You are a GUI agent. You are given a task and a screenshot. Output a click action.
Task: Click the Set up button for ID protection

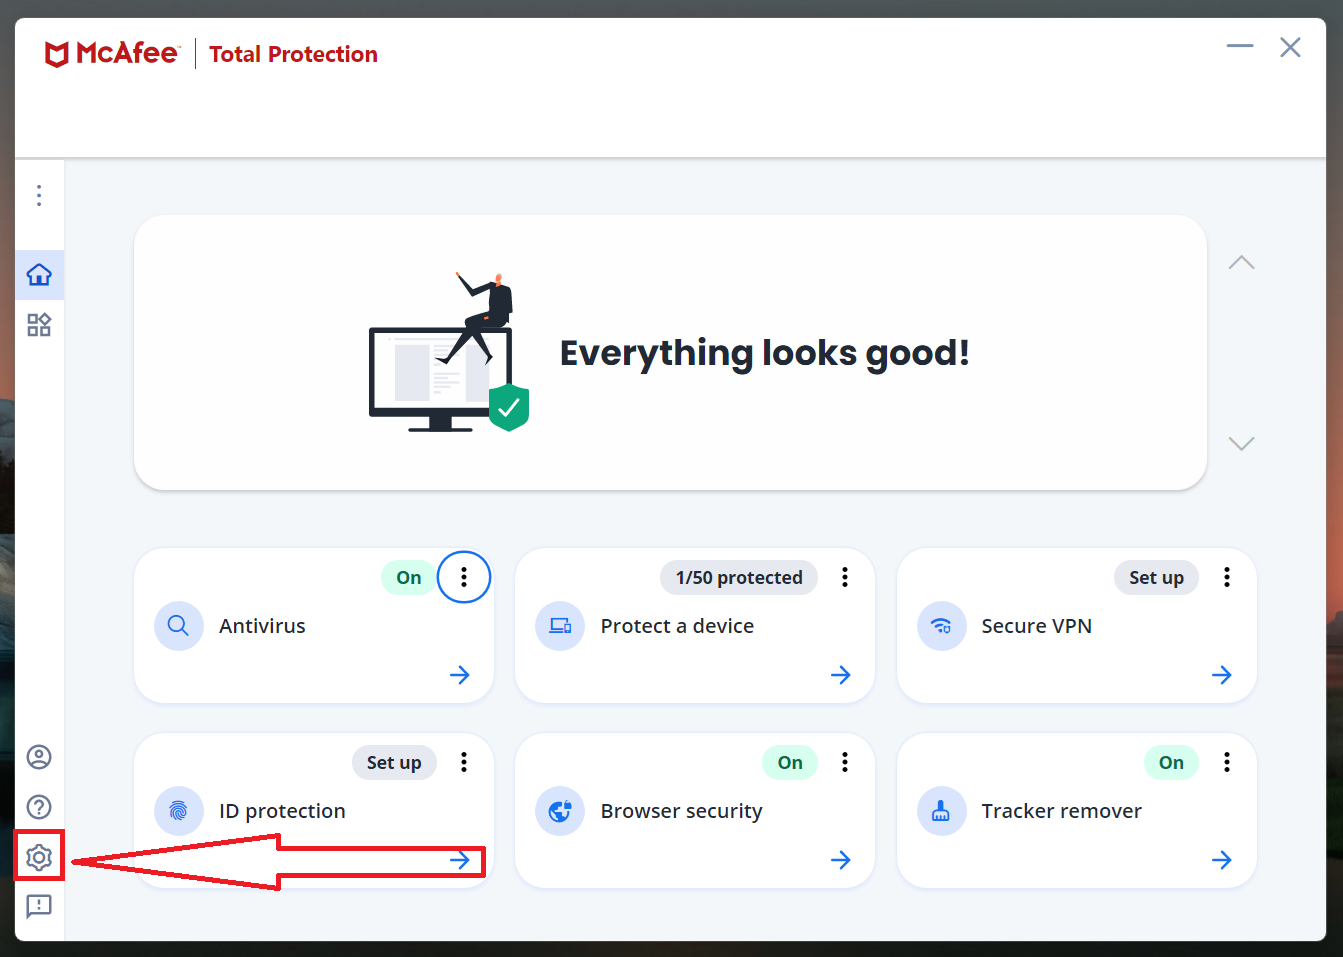pyautogui.click(x=394, y=763)
